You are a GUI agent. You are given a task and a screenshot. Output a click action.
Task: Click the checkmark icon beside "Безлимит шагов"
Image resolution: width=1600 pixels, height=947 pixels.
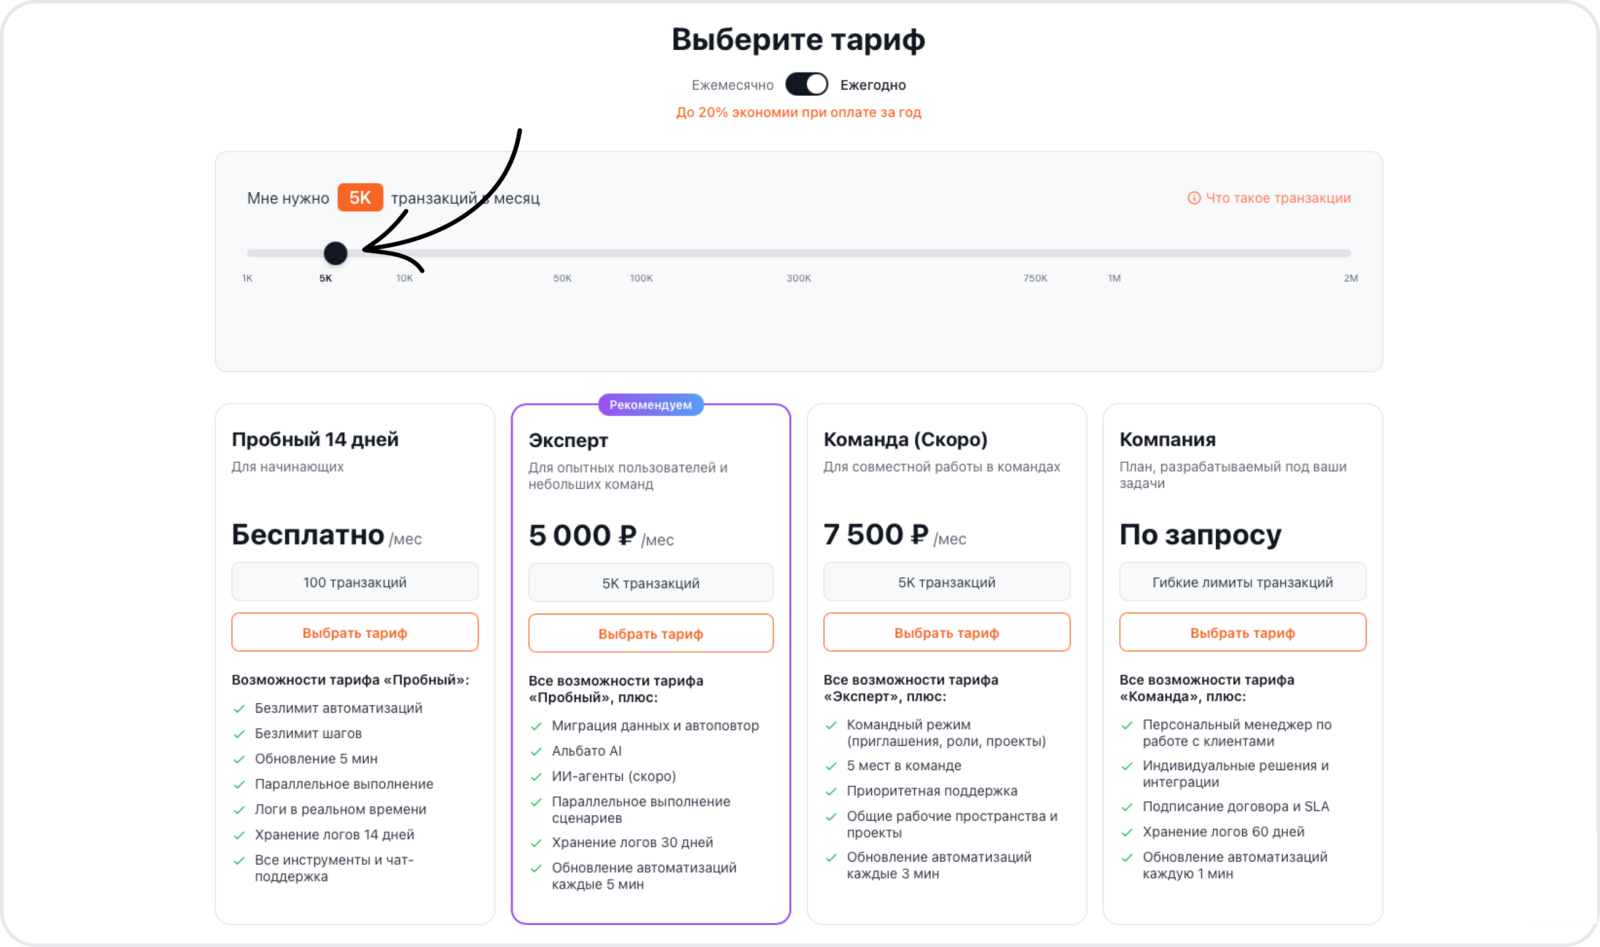[239, 734]
